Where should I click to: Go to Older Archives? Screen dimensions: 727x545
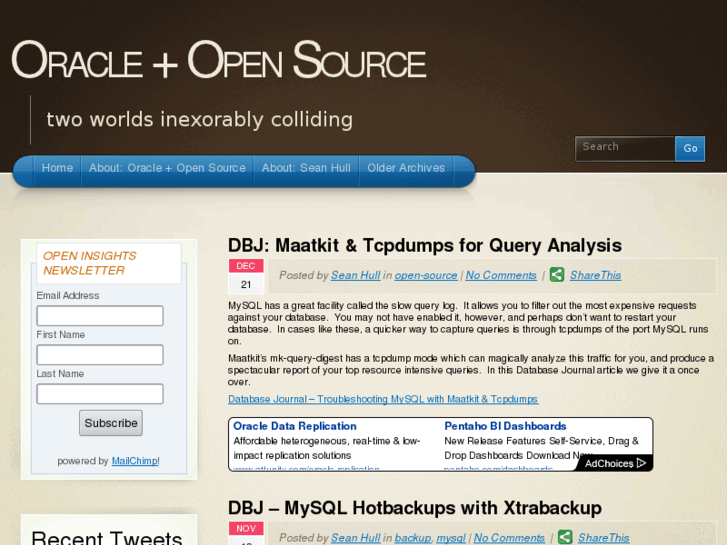pyautogui.click(x=406, y=168)
